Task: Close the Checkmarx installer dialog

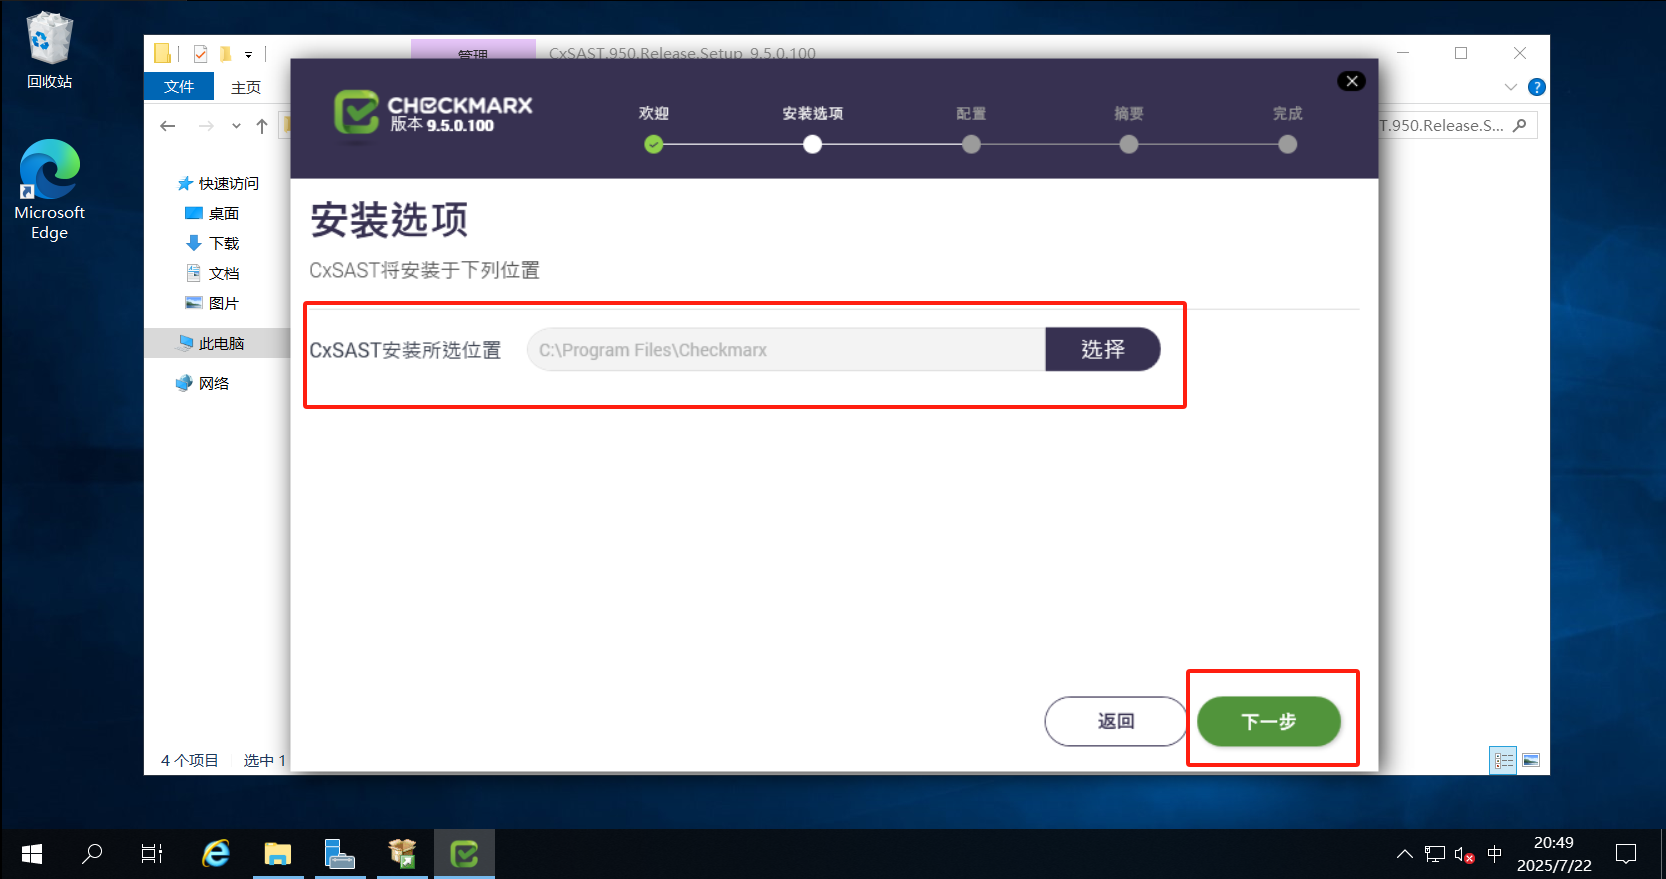Action: pyautogui.click(x=1352, y=81)
